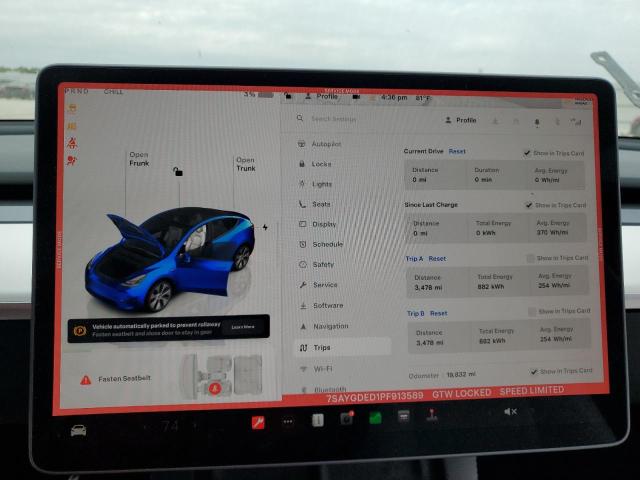Image resolution: width=640 pixels, height=480 pixels.
Task: Click the Lights bulb icon
Action: click(302, 184)
